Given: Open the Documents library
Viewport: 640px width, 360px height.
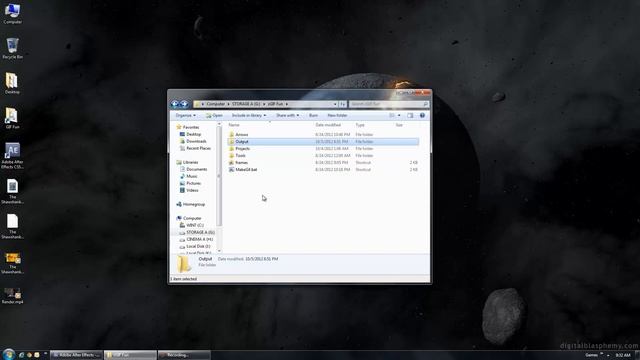Looking at the screenshot, I should point(196,169).
